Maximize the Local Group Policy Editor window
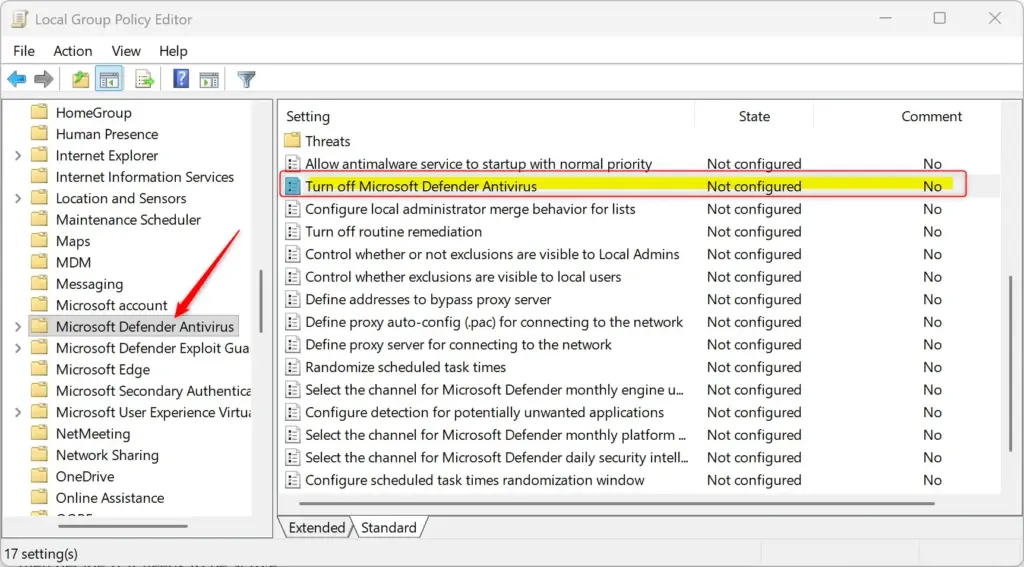The height and width of the screenshot is (567, 1024). point(939,18)
